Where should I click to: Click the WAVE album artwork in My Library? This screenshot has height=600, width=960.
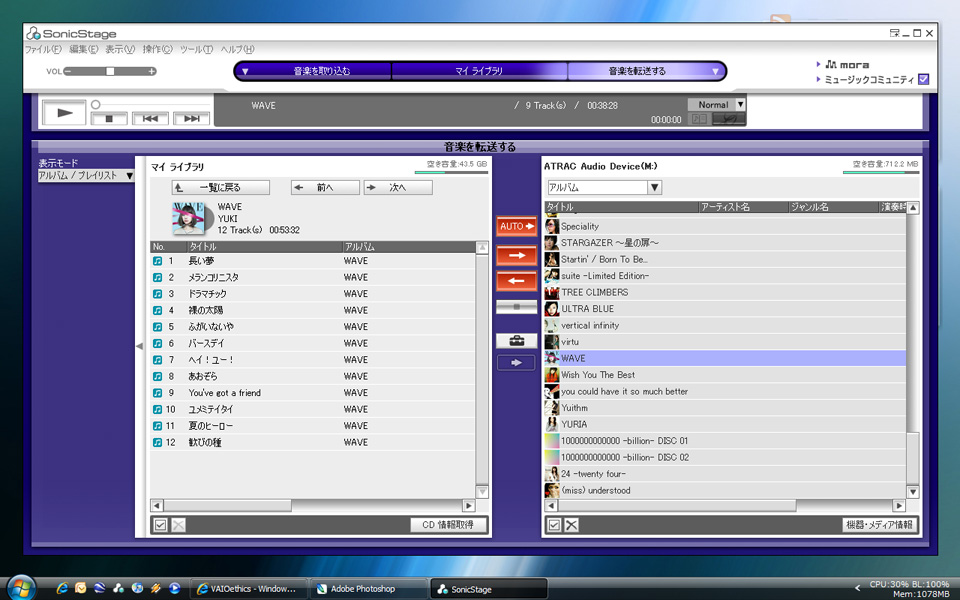tap(189, 218)
